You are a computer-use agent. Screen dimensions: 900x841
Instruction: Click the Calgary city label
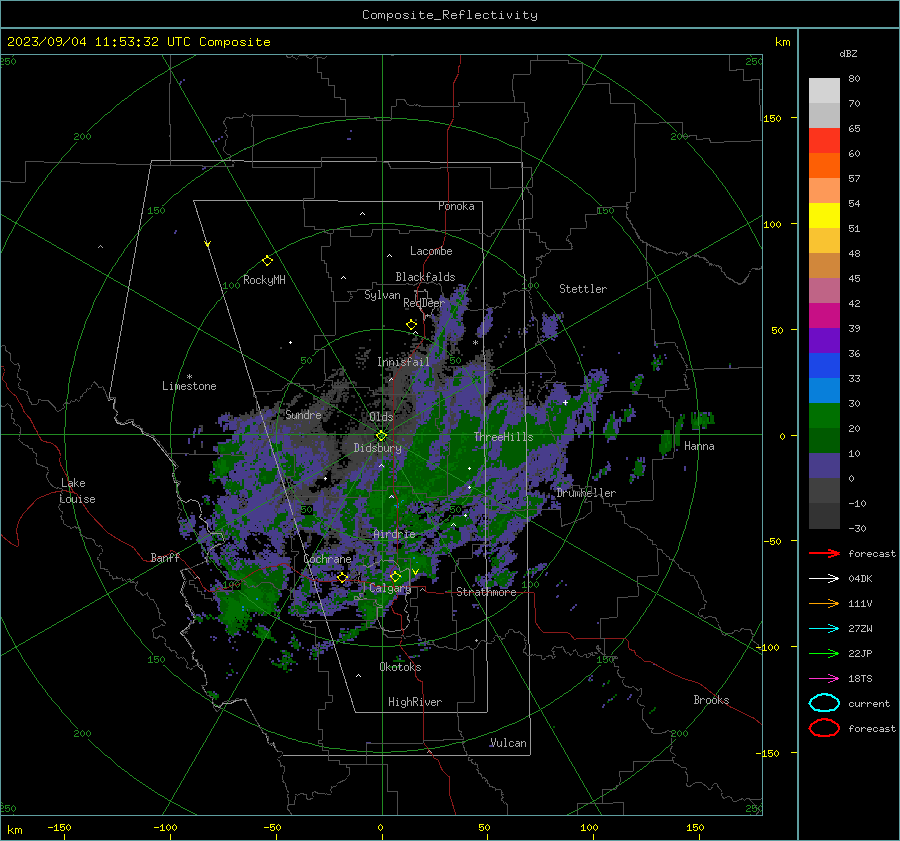click(x=390, y=588)
